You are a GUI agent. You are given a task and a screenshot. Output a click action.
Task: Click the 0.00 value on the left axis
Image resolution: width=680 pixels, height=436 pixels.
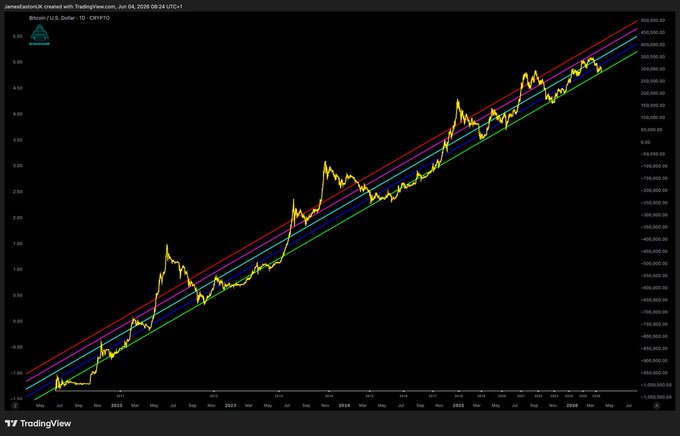pos(17,321)
